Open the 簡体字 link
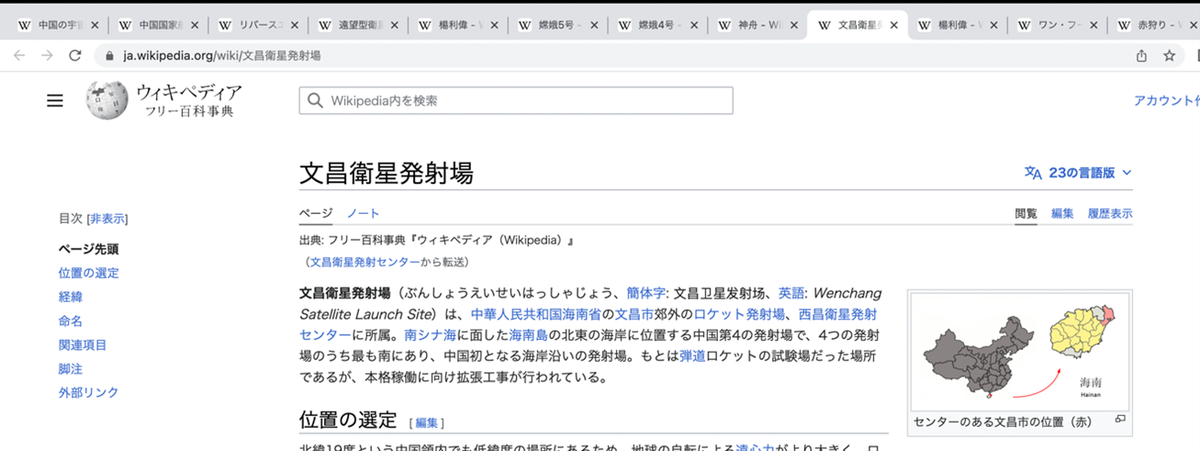The width and height of the screenshot is (1200, 451). click(x=645, y=293)
